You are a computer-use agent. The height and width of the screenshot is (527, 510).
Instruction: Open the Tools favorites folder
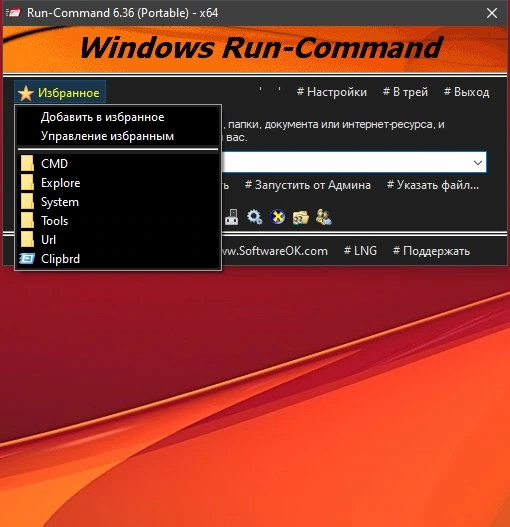click(118, 221)
